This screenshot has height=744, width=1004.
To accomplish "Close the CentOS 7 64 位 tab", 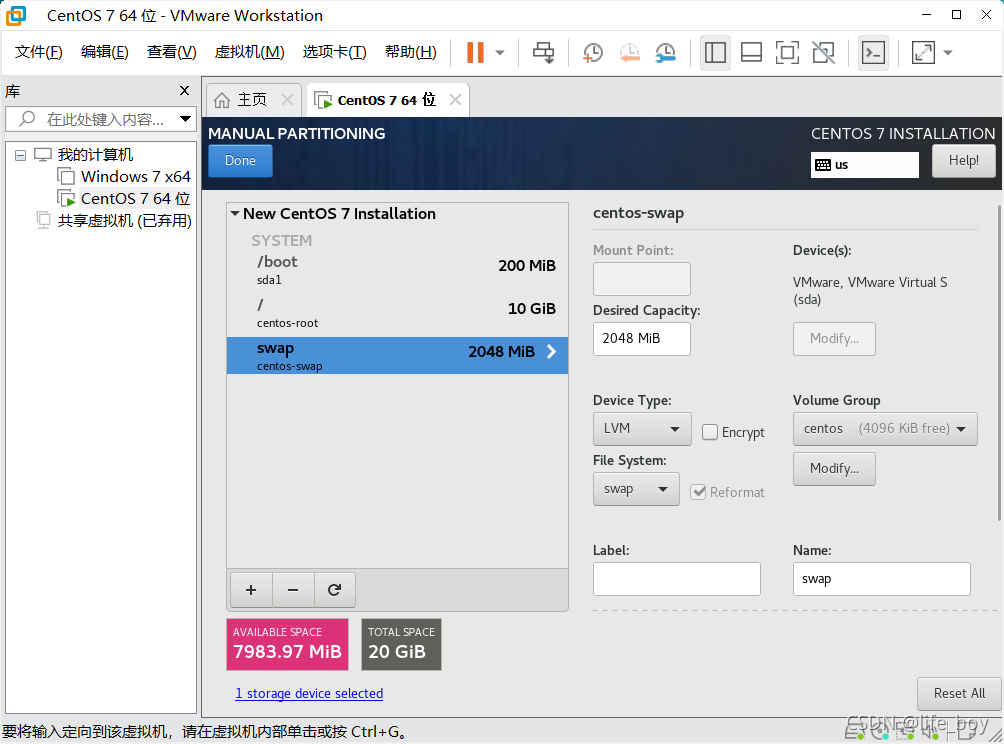I will [455, 100].
